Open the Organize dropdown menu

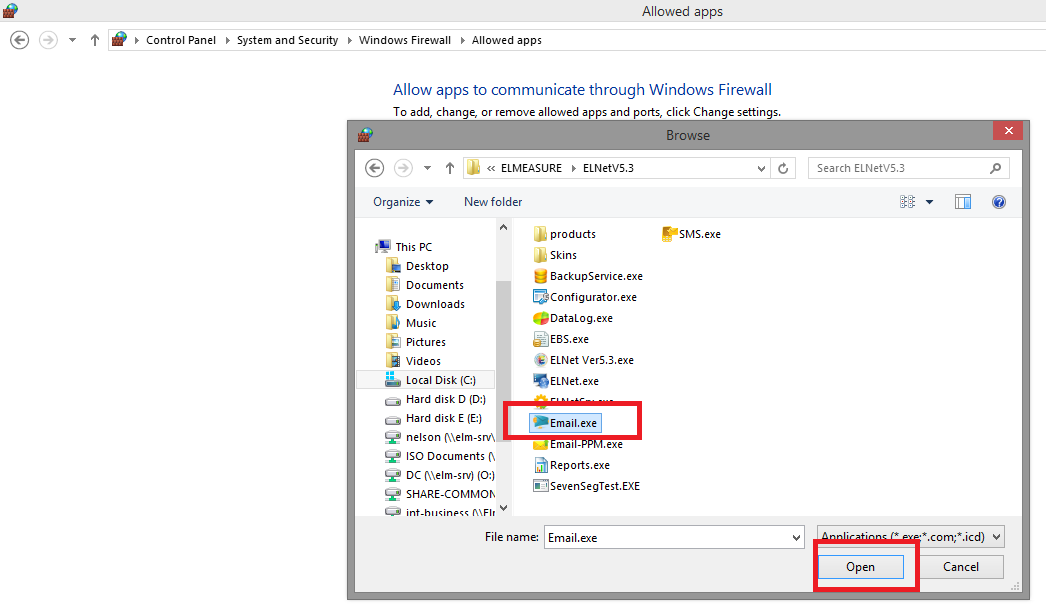[403, 202]
